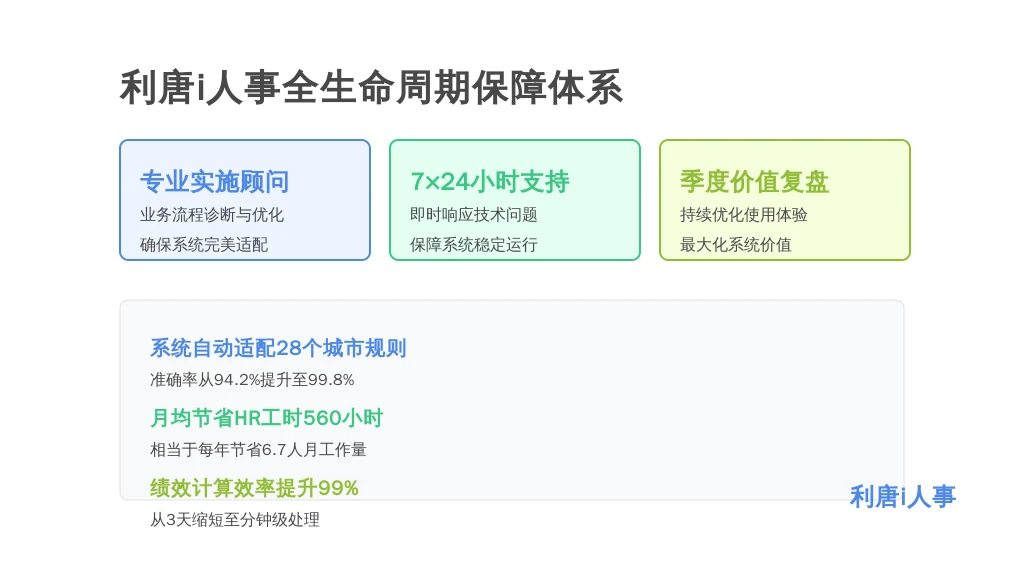Click the lime bordered quarterly review card
This screenshot has width=1024, height=576.
[x=784, y=200]
